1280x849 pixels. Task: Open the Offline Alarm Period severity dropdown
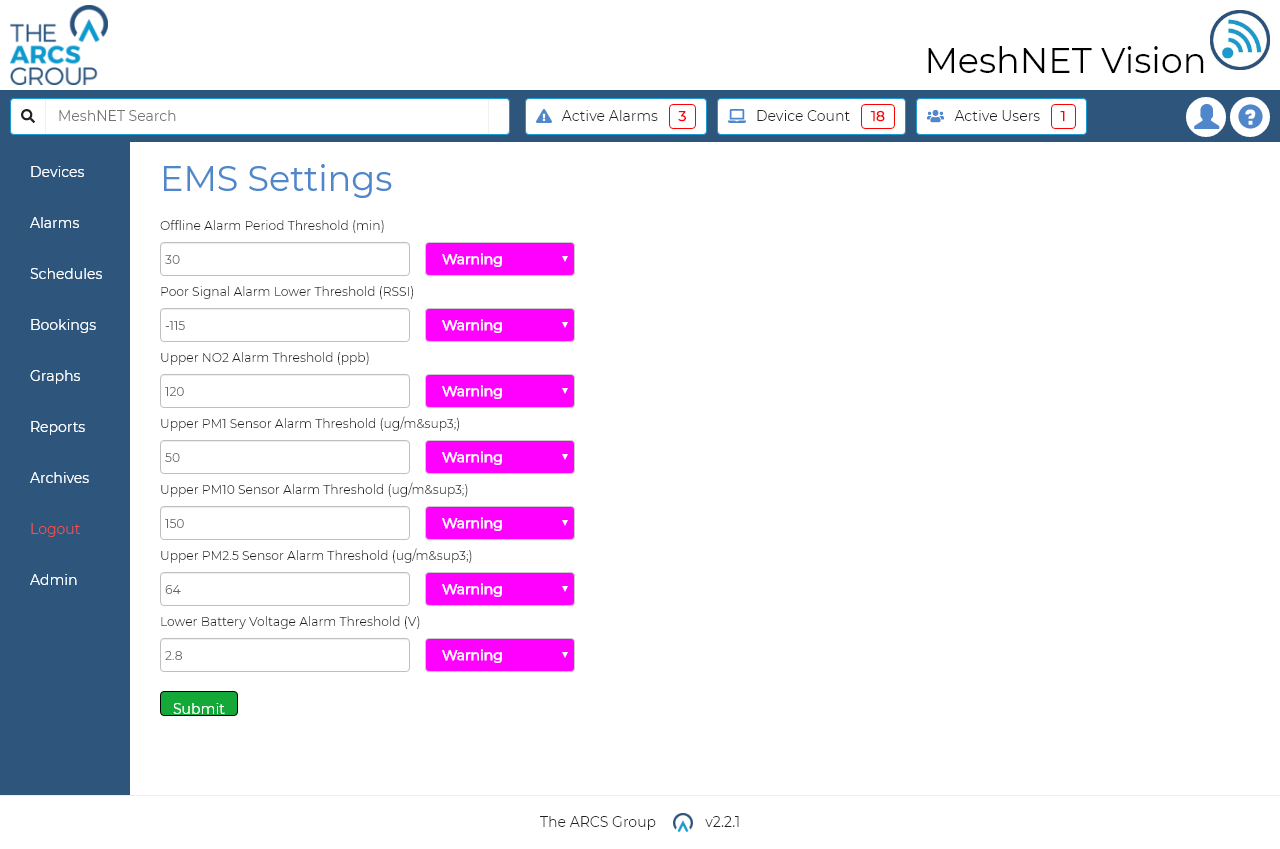coord(499,259)
